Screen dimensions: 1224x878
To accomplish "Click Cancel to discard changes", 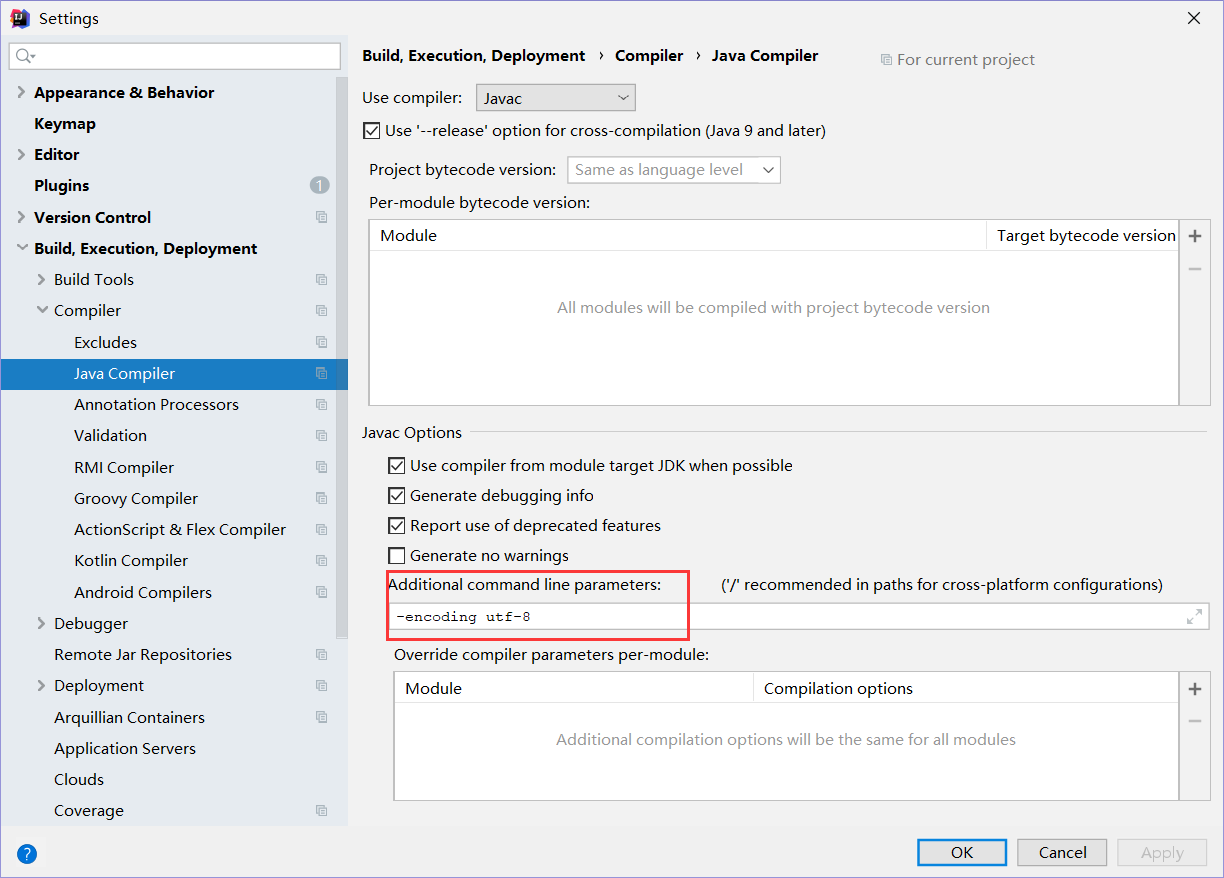I will pyautogui.click(x=1062, y=852).
